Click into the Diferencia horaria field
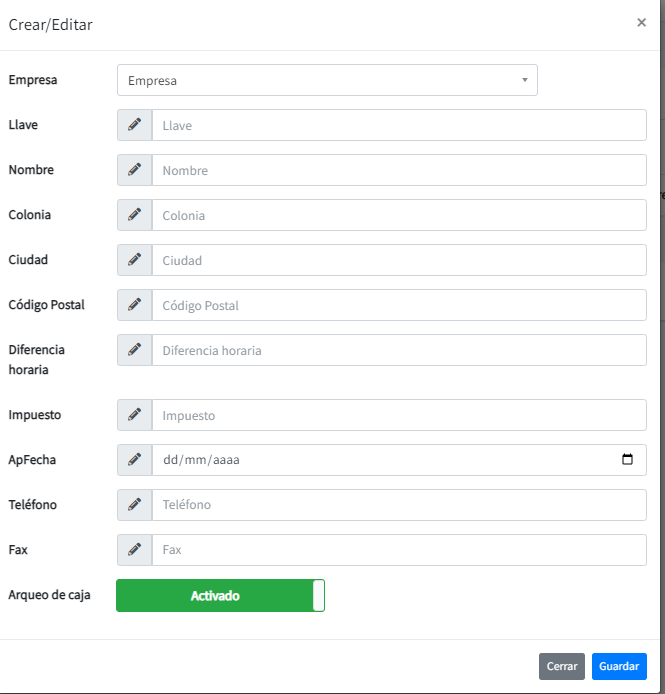 click(399, 350)
